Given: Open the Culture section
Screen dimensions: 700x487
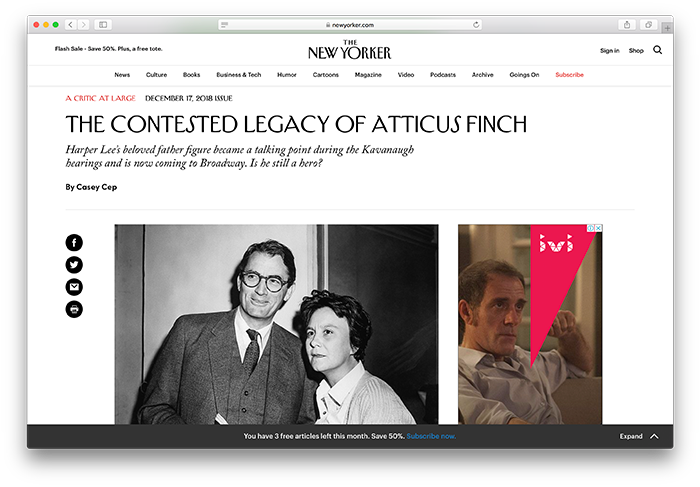Looking at the screenshot, I should [156, 75].
